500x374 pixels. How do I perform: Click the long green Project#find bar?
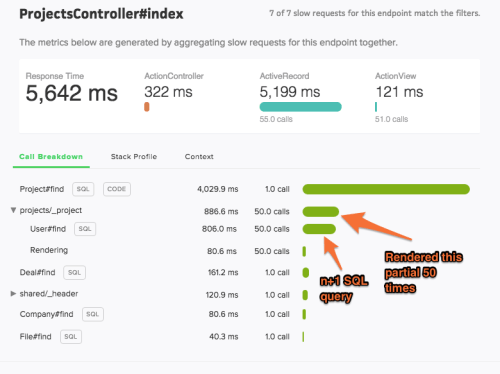pyautogui.click(x=386, y=189)
